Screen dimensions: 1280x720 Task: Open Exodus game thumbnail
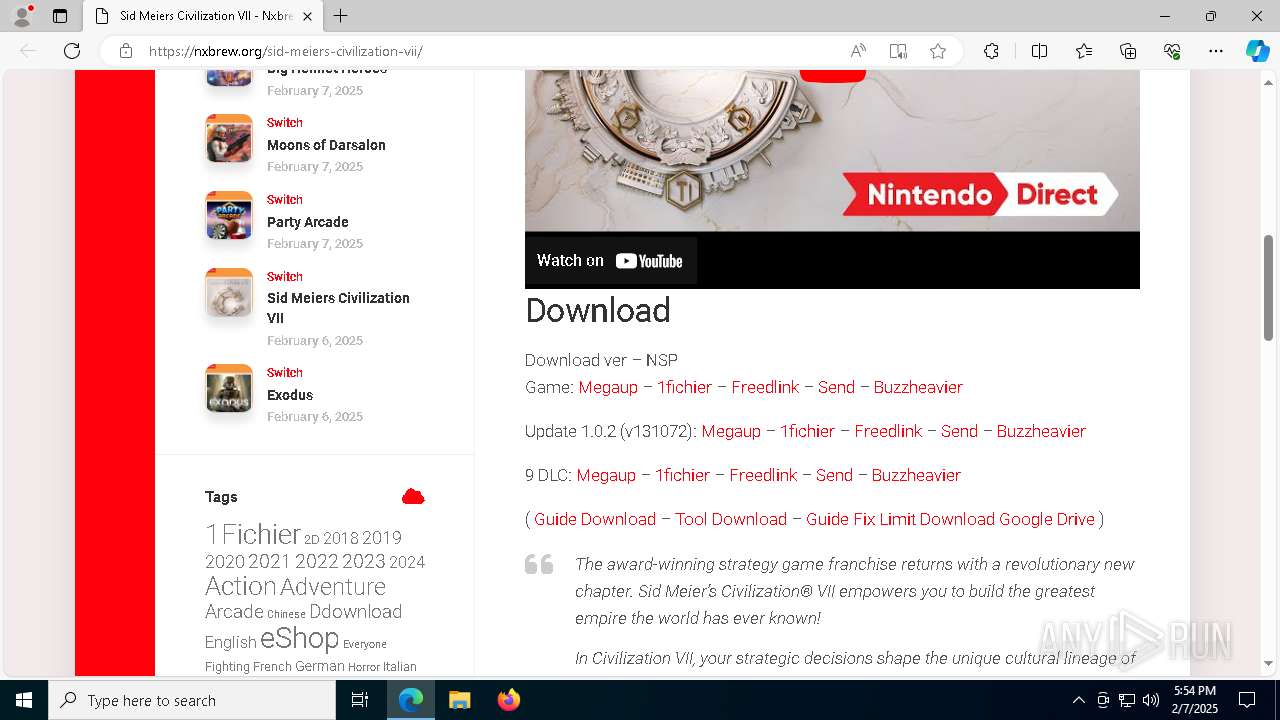pos(229,388)
